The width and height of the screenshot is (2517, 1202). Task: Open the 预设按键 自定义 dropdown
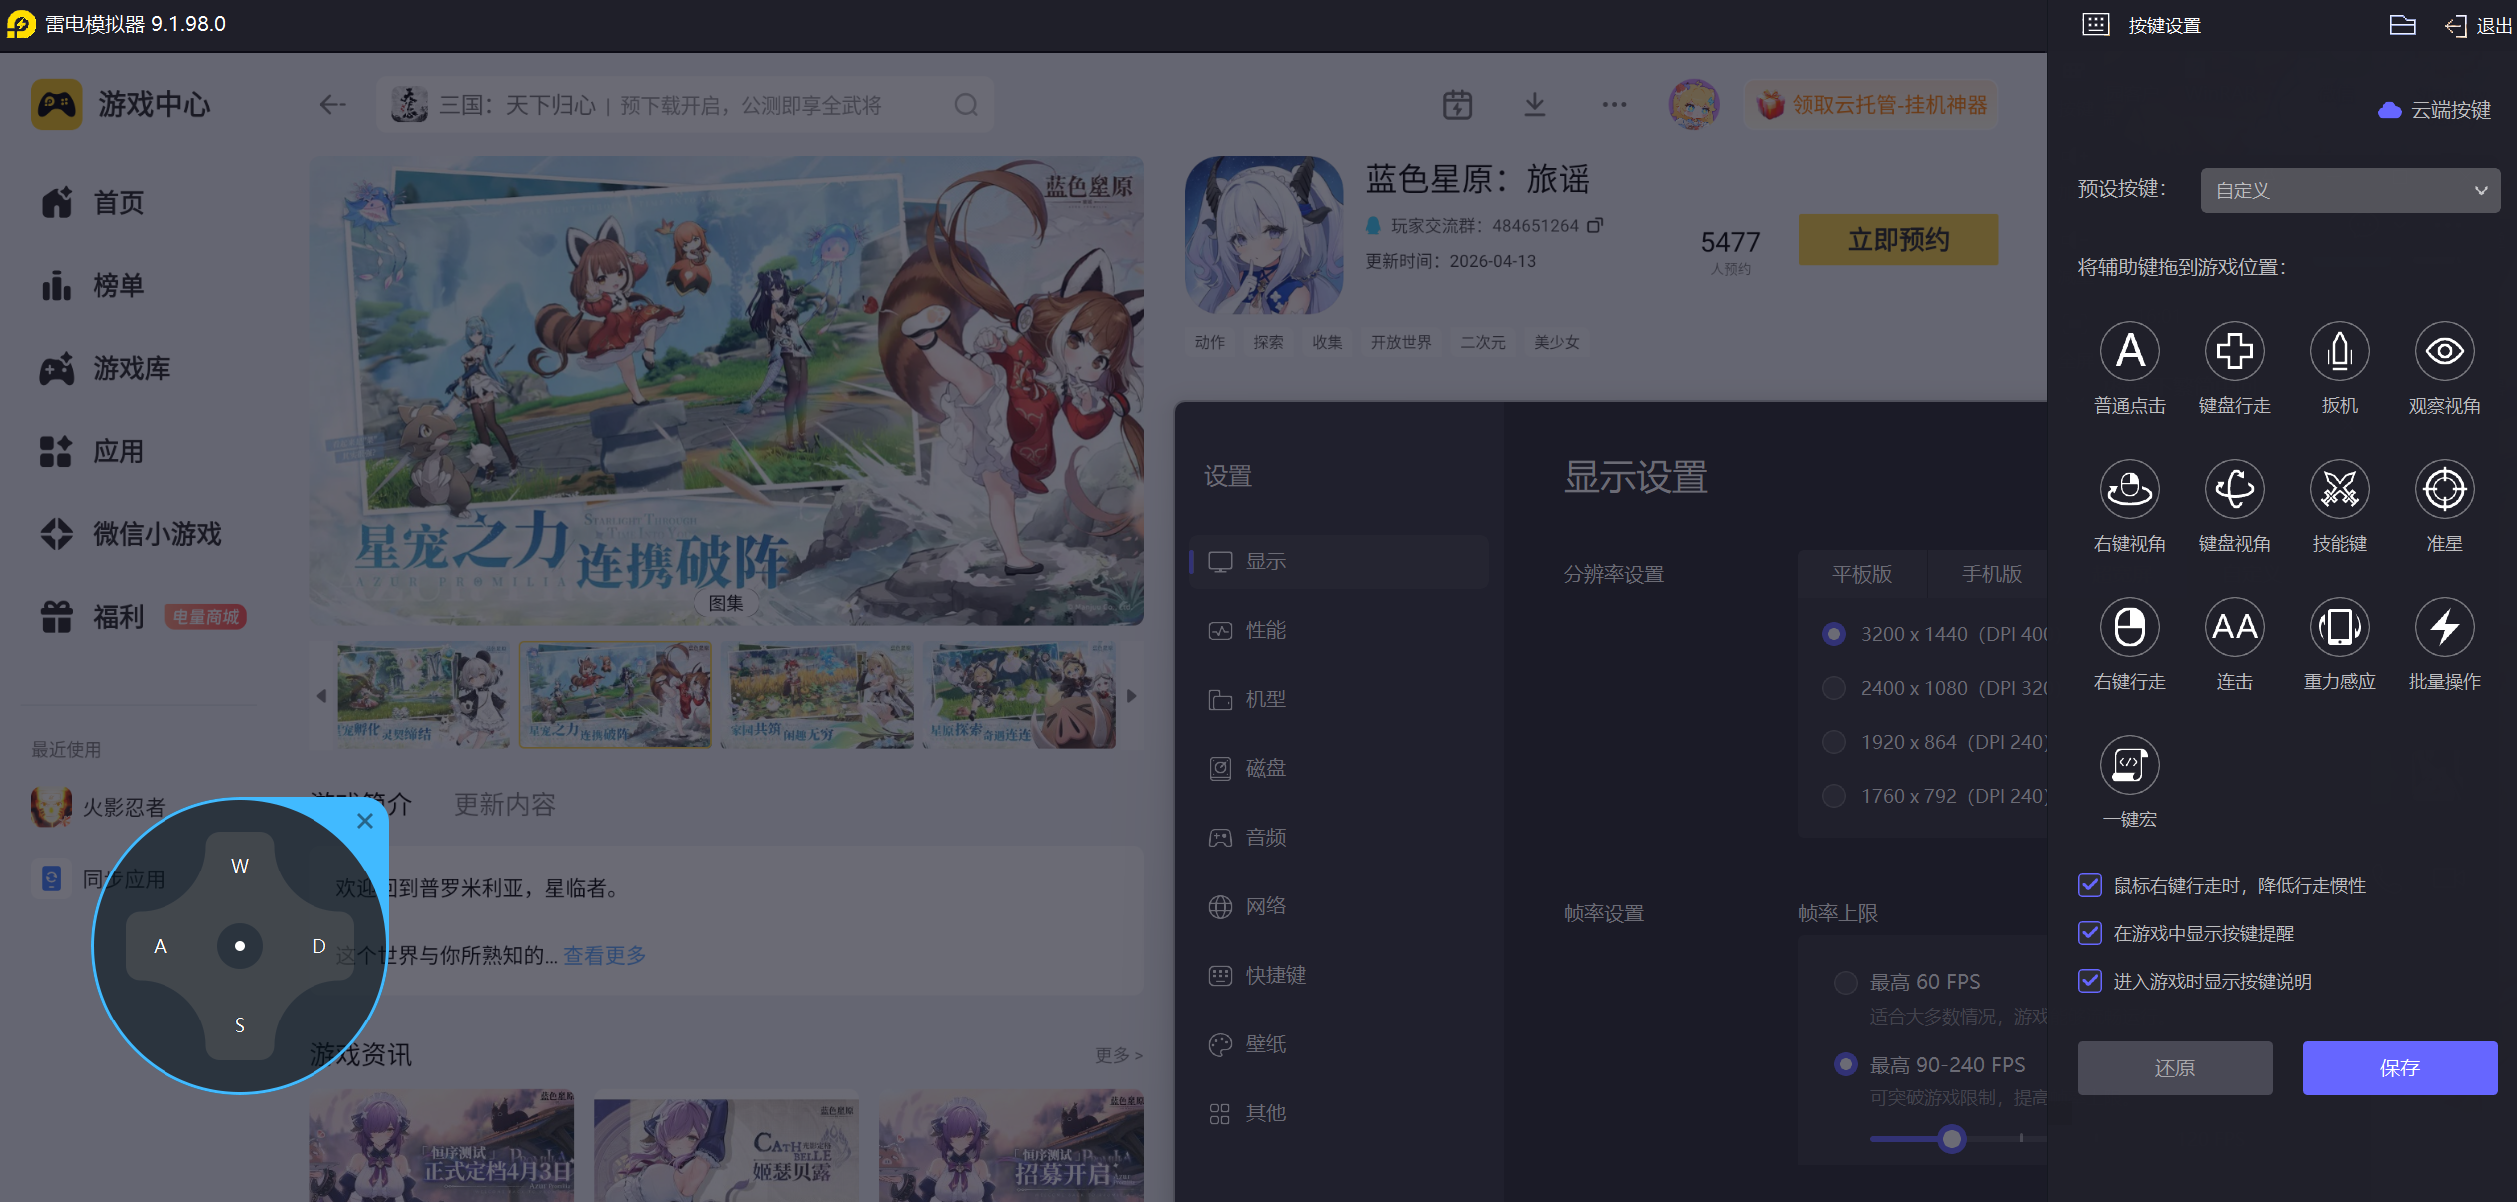(2349, 190)
